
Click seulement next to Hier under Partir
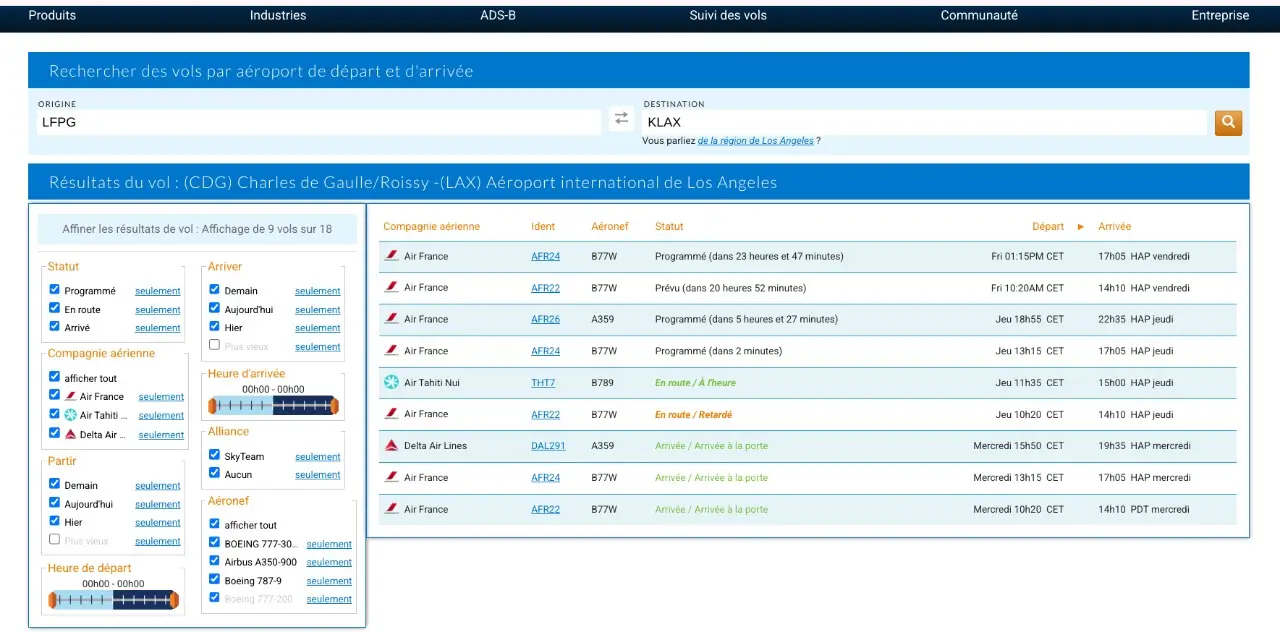[158, 523]
